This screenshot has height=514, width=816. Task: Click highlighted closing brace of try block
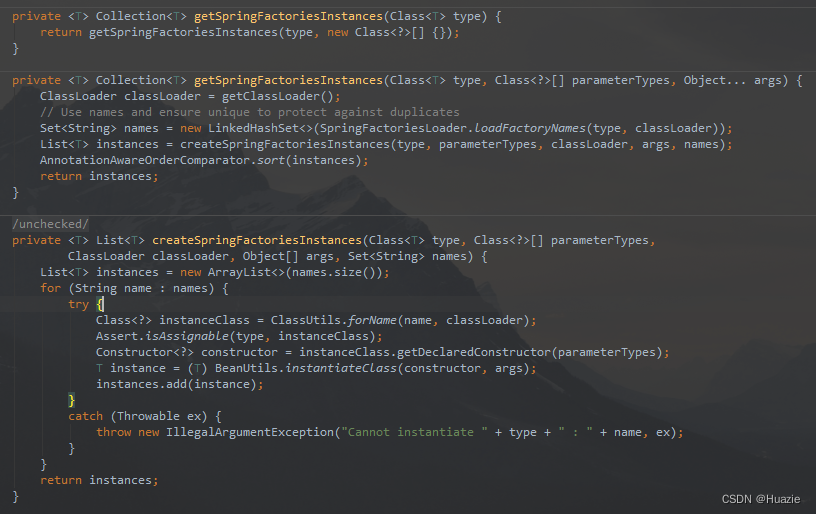tap(71, 401)
